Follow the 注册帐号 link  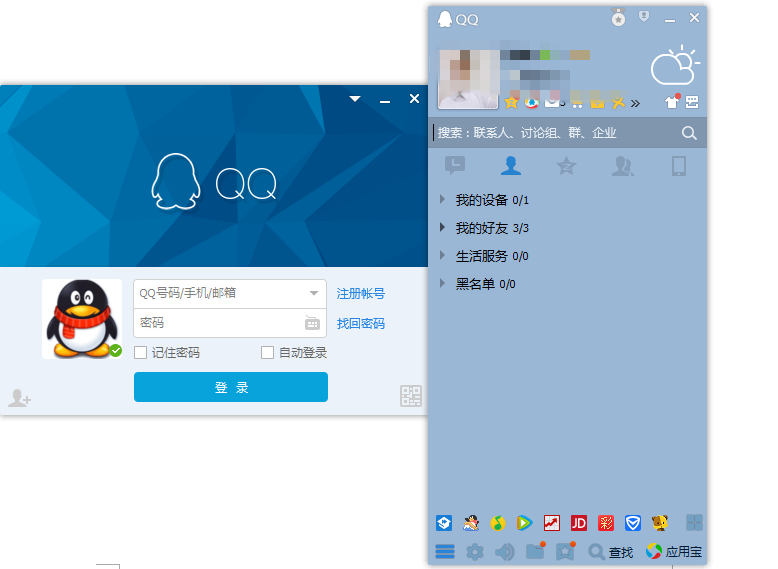[361, 294]
